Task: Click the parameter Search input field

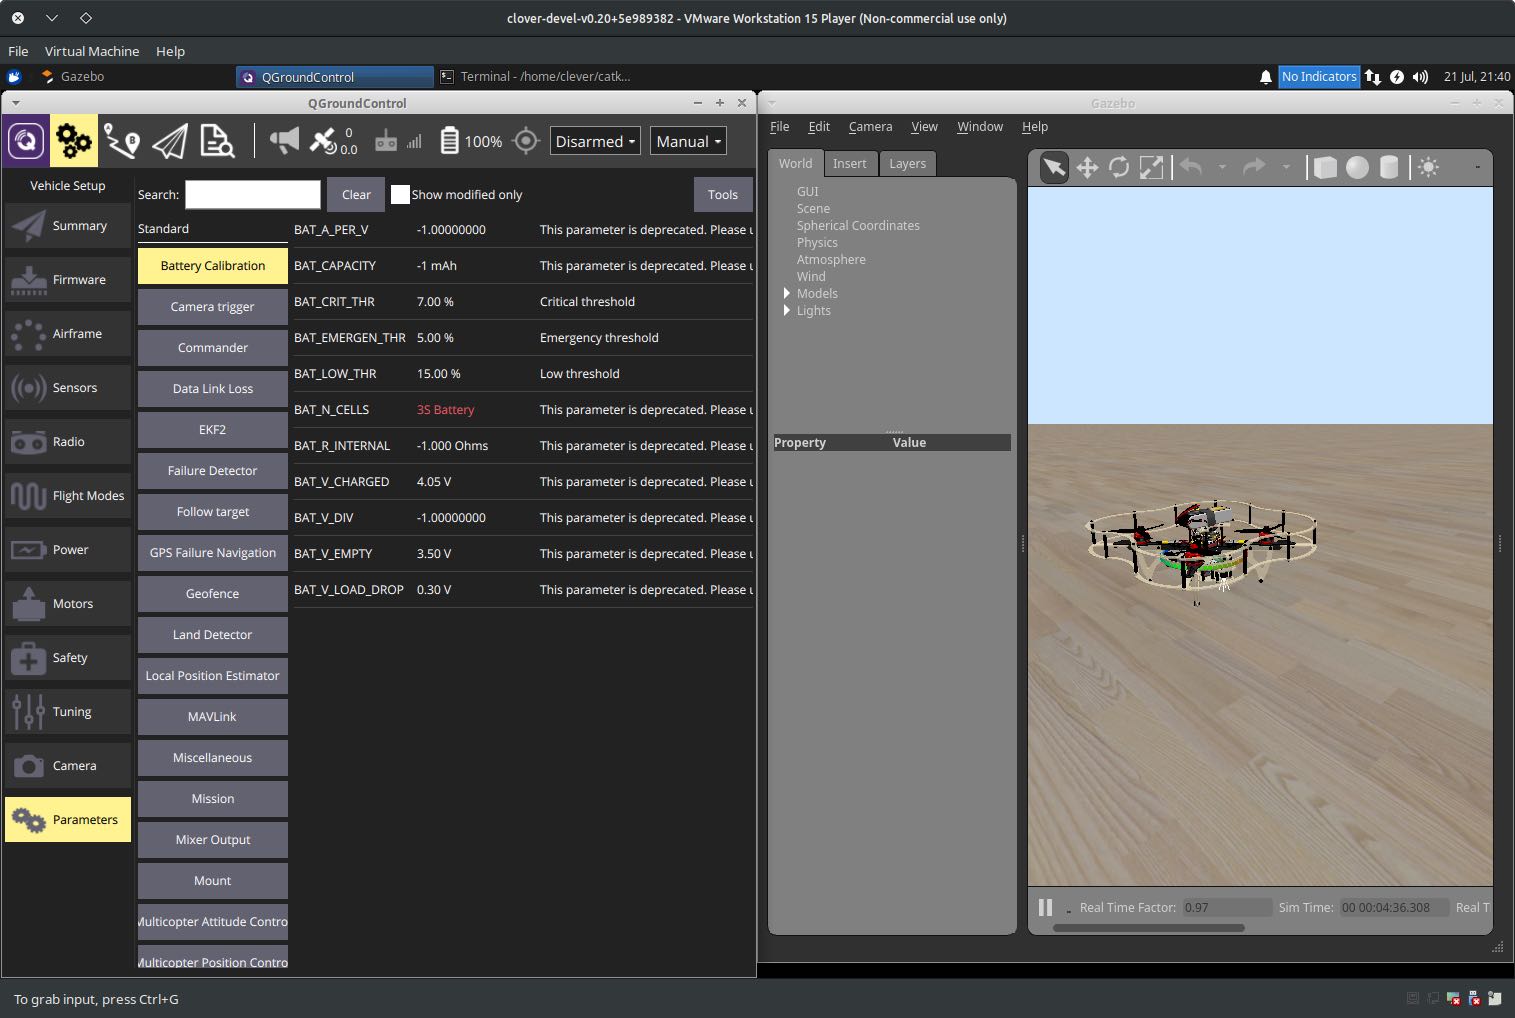Action: pyautogui.click(x=253, y=195)
